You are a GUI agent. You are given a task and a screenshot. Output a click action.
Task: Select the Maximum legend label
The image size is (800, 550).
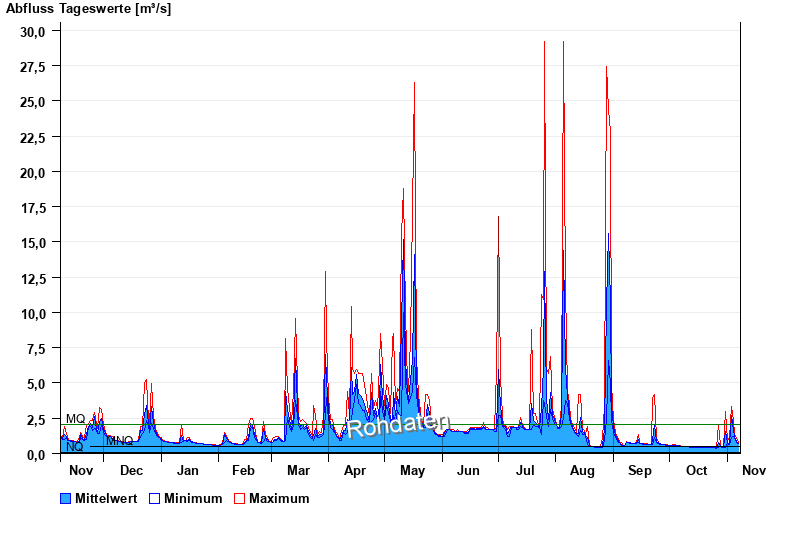[279, 498]
